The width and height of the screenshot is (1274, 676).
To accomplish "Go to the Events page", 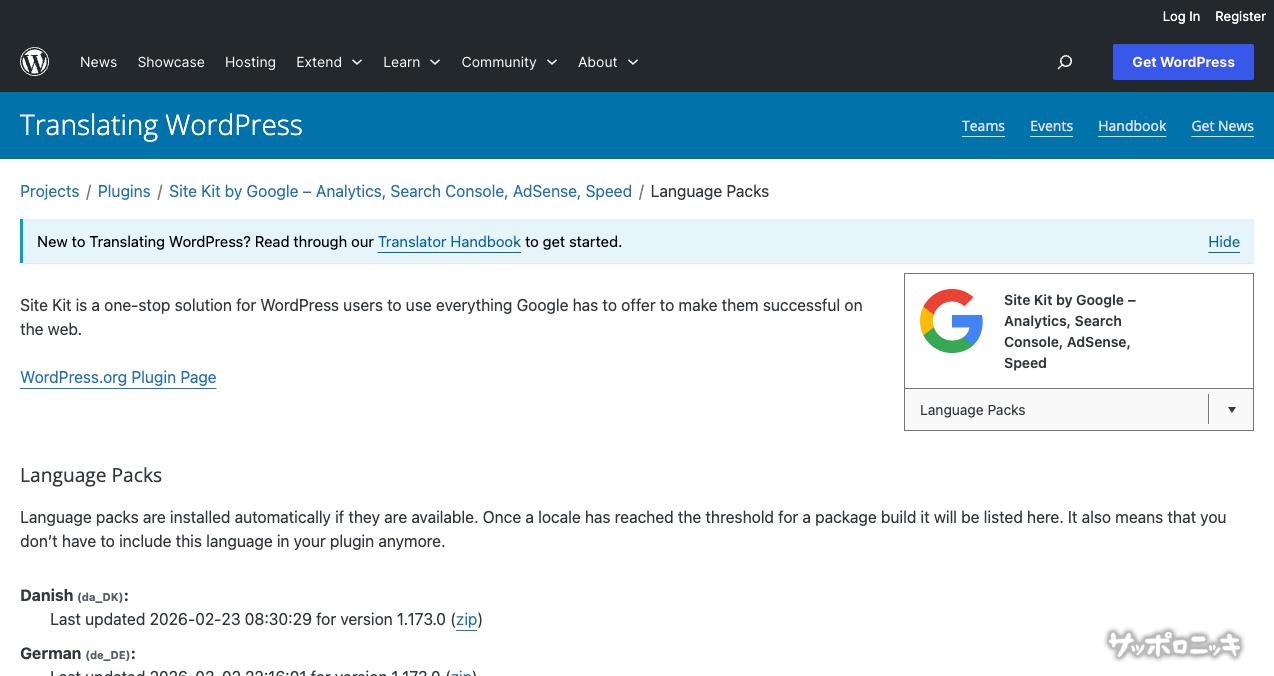I will pyautogui.click(x=1051, y=126).
